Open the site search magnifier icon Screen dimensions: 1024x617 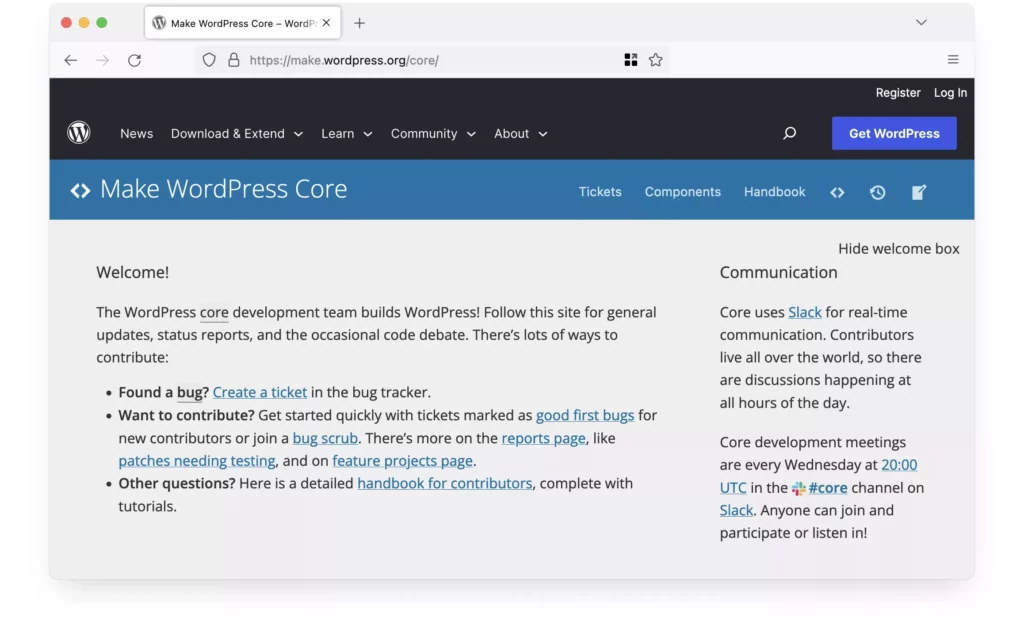pos(790,133)
